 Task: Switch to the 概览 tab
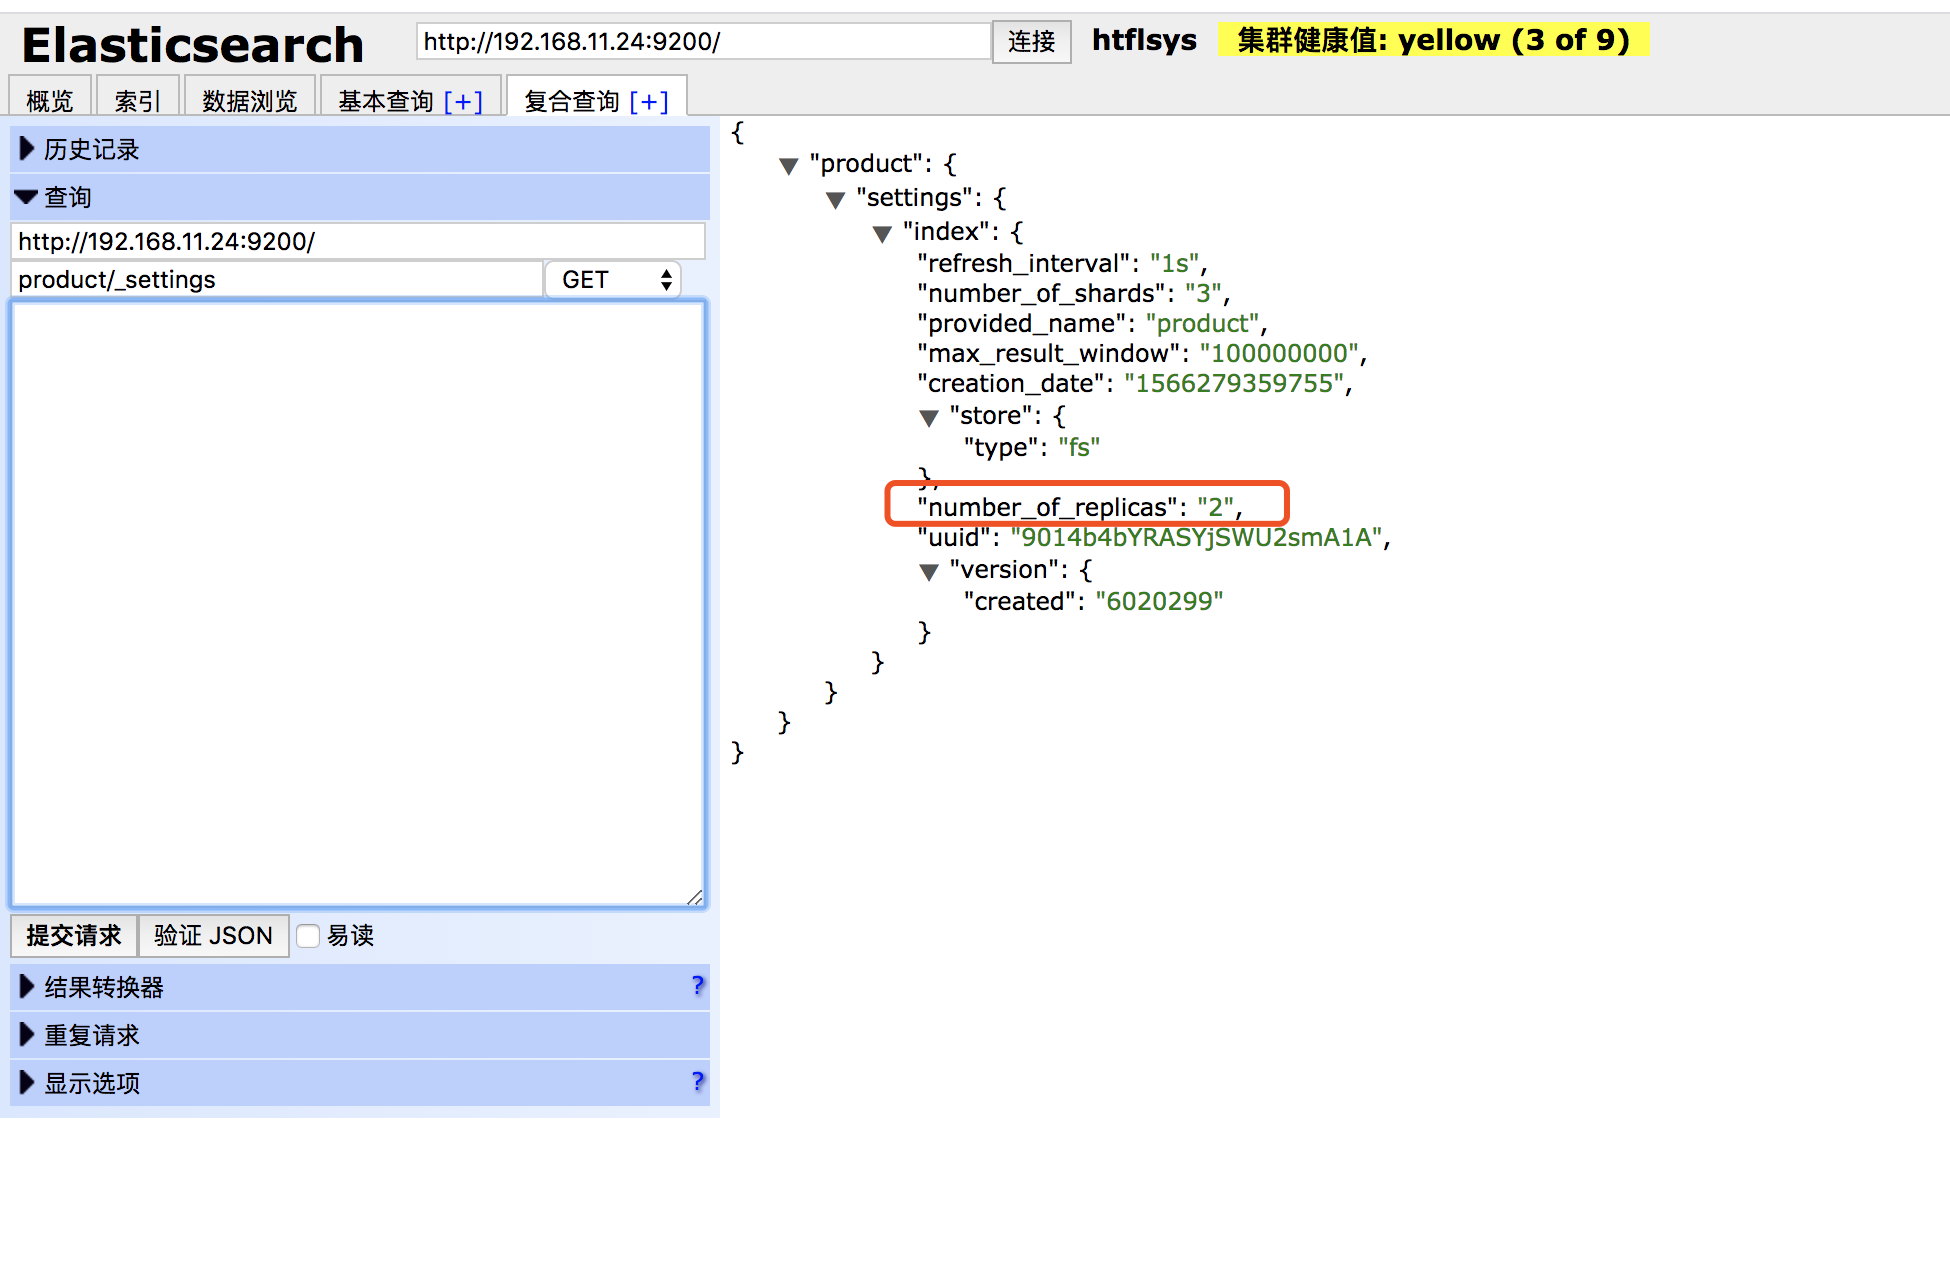coord(50,101)
